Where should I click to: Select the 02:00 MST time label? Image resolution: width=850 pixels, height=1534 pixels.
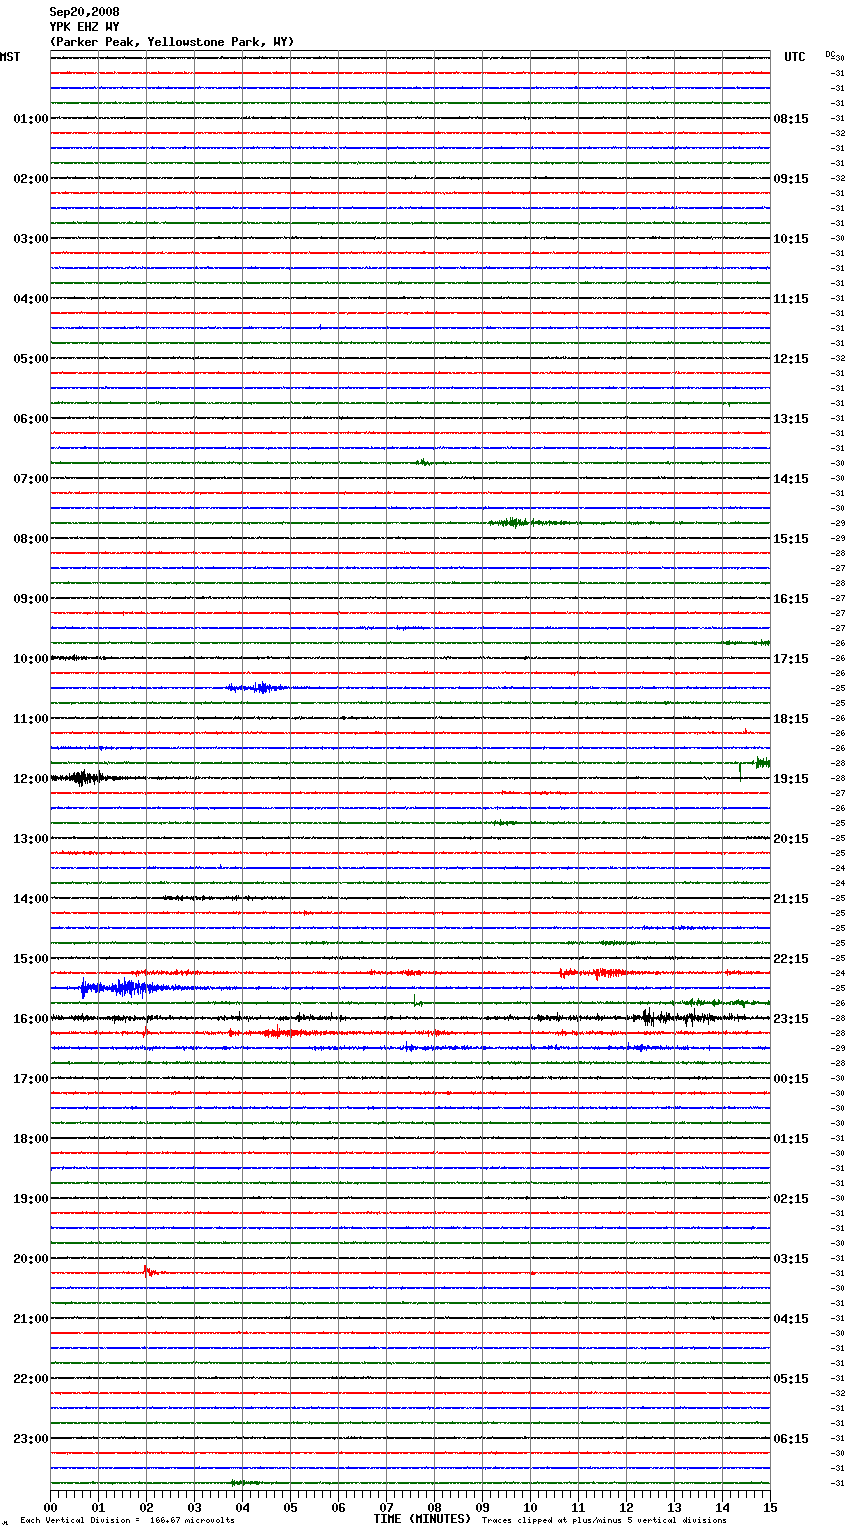(x=30, y=179)
